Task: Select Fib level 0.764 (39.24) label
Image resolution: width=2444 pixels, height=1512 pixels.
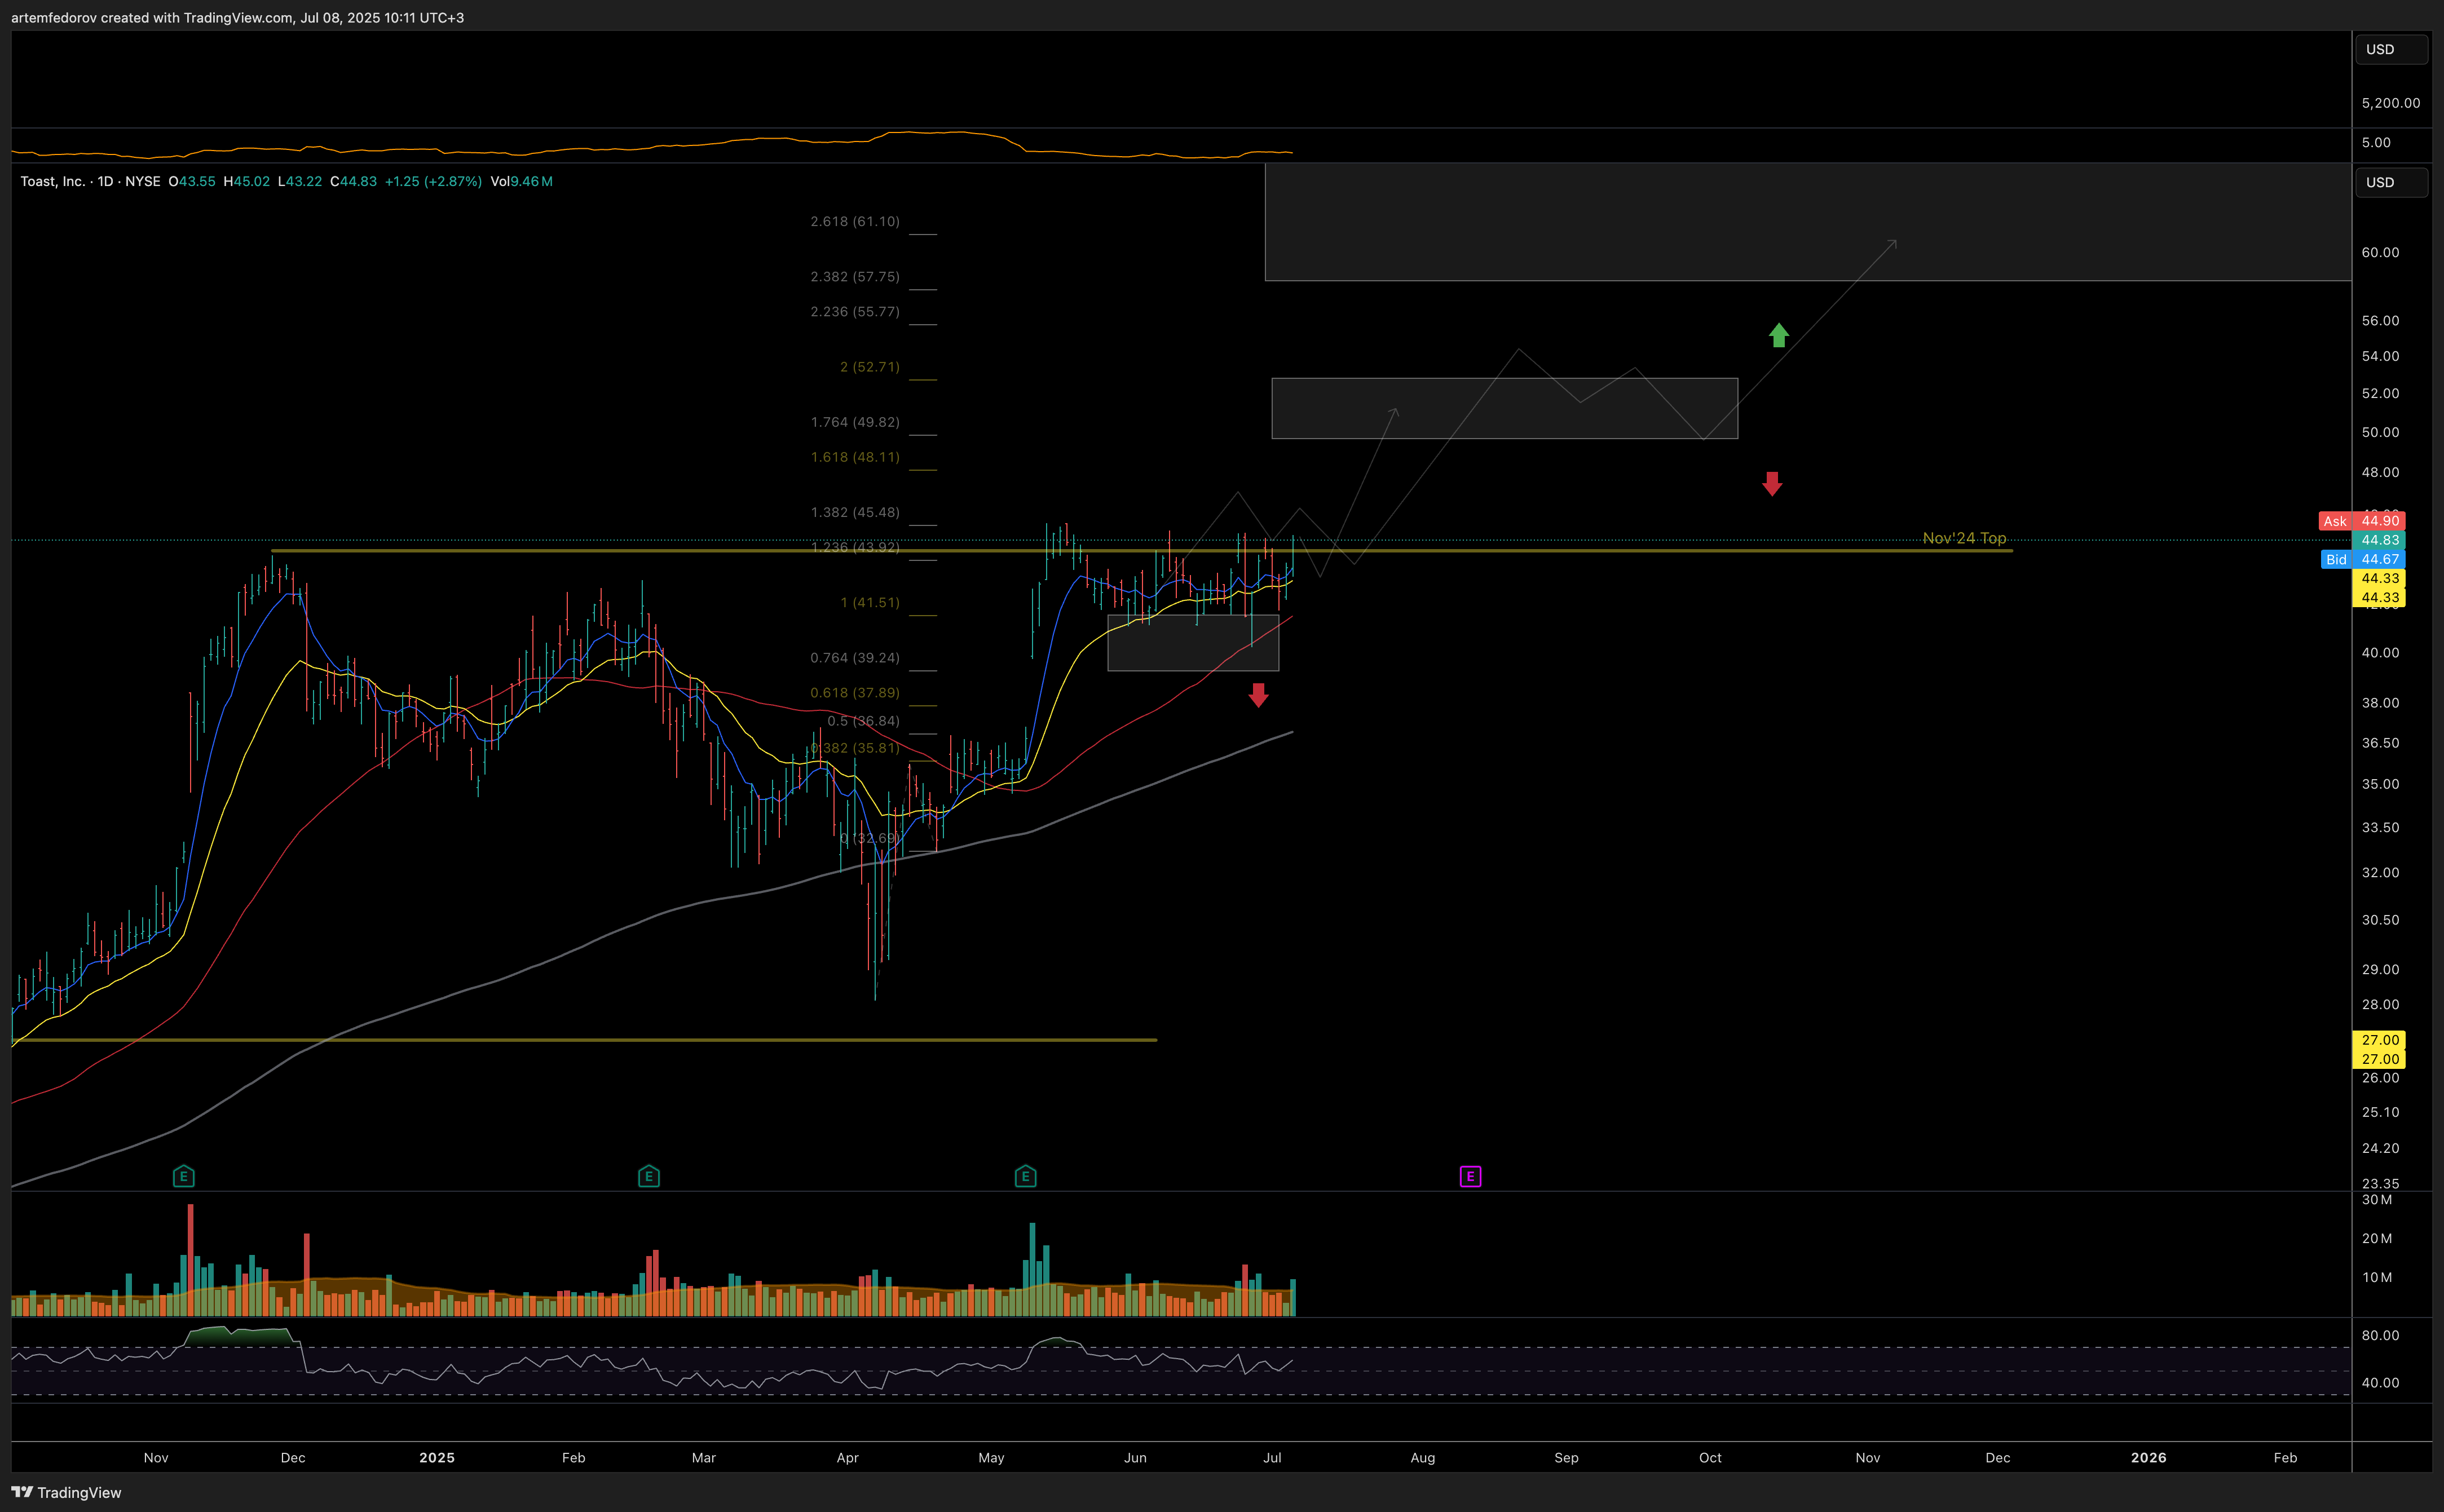Action: [855, 657]
